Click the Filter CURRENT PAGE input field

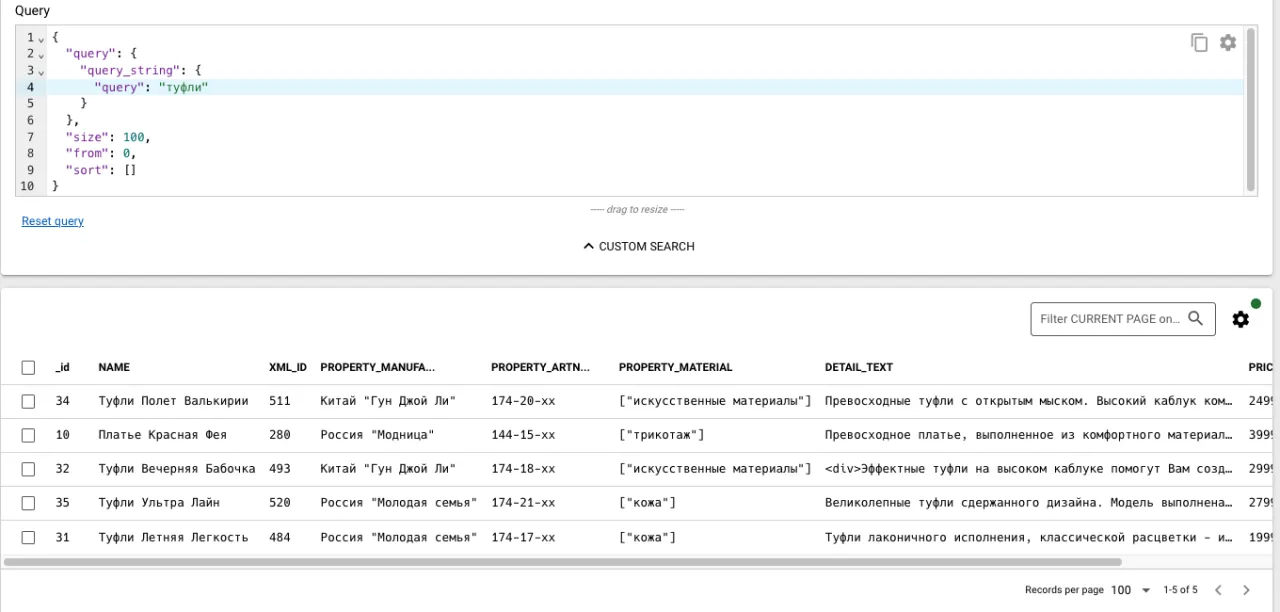point(1109,319)
